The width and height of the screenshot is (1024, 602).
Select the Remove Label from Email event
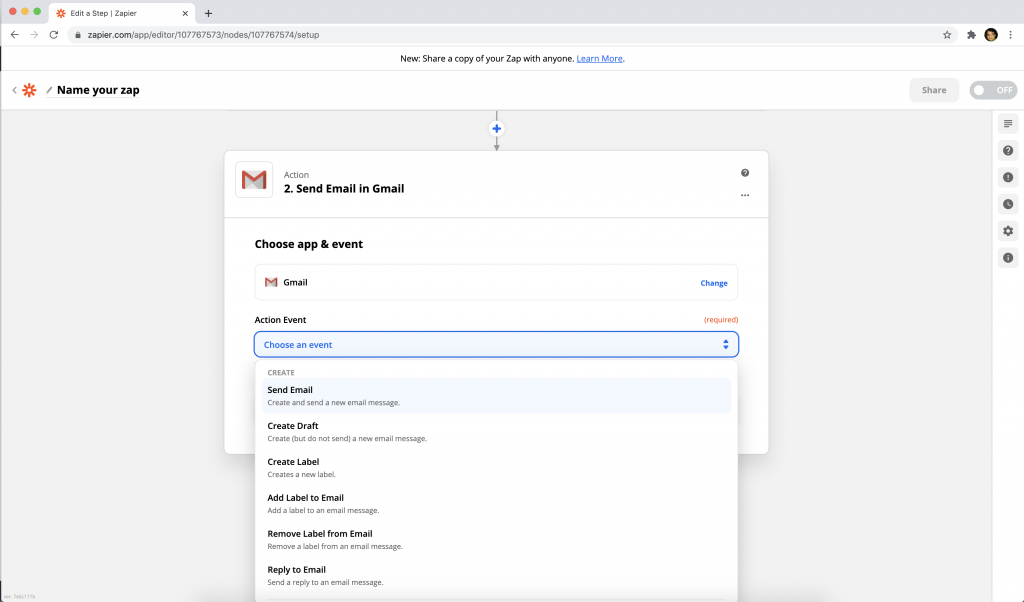(496, 539)
